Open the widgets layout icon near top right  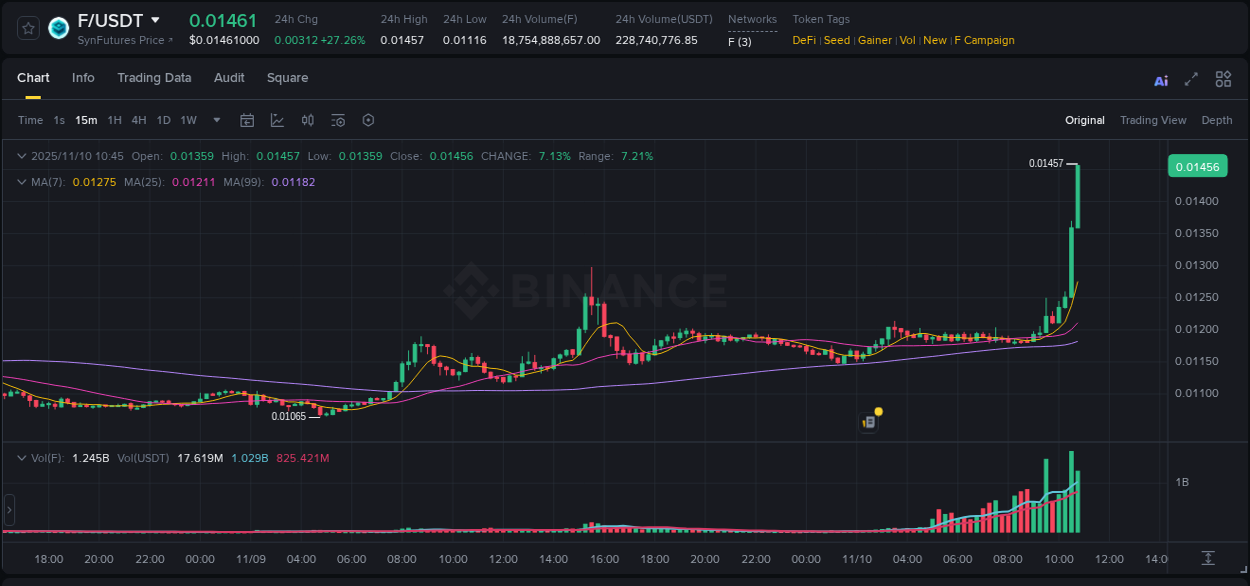tap(1223, 79)
